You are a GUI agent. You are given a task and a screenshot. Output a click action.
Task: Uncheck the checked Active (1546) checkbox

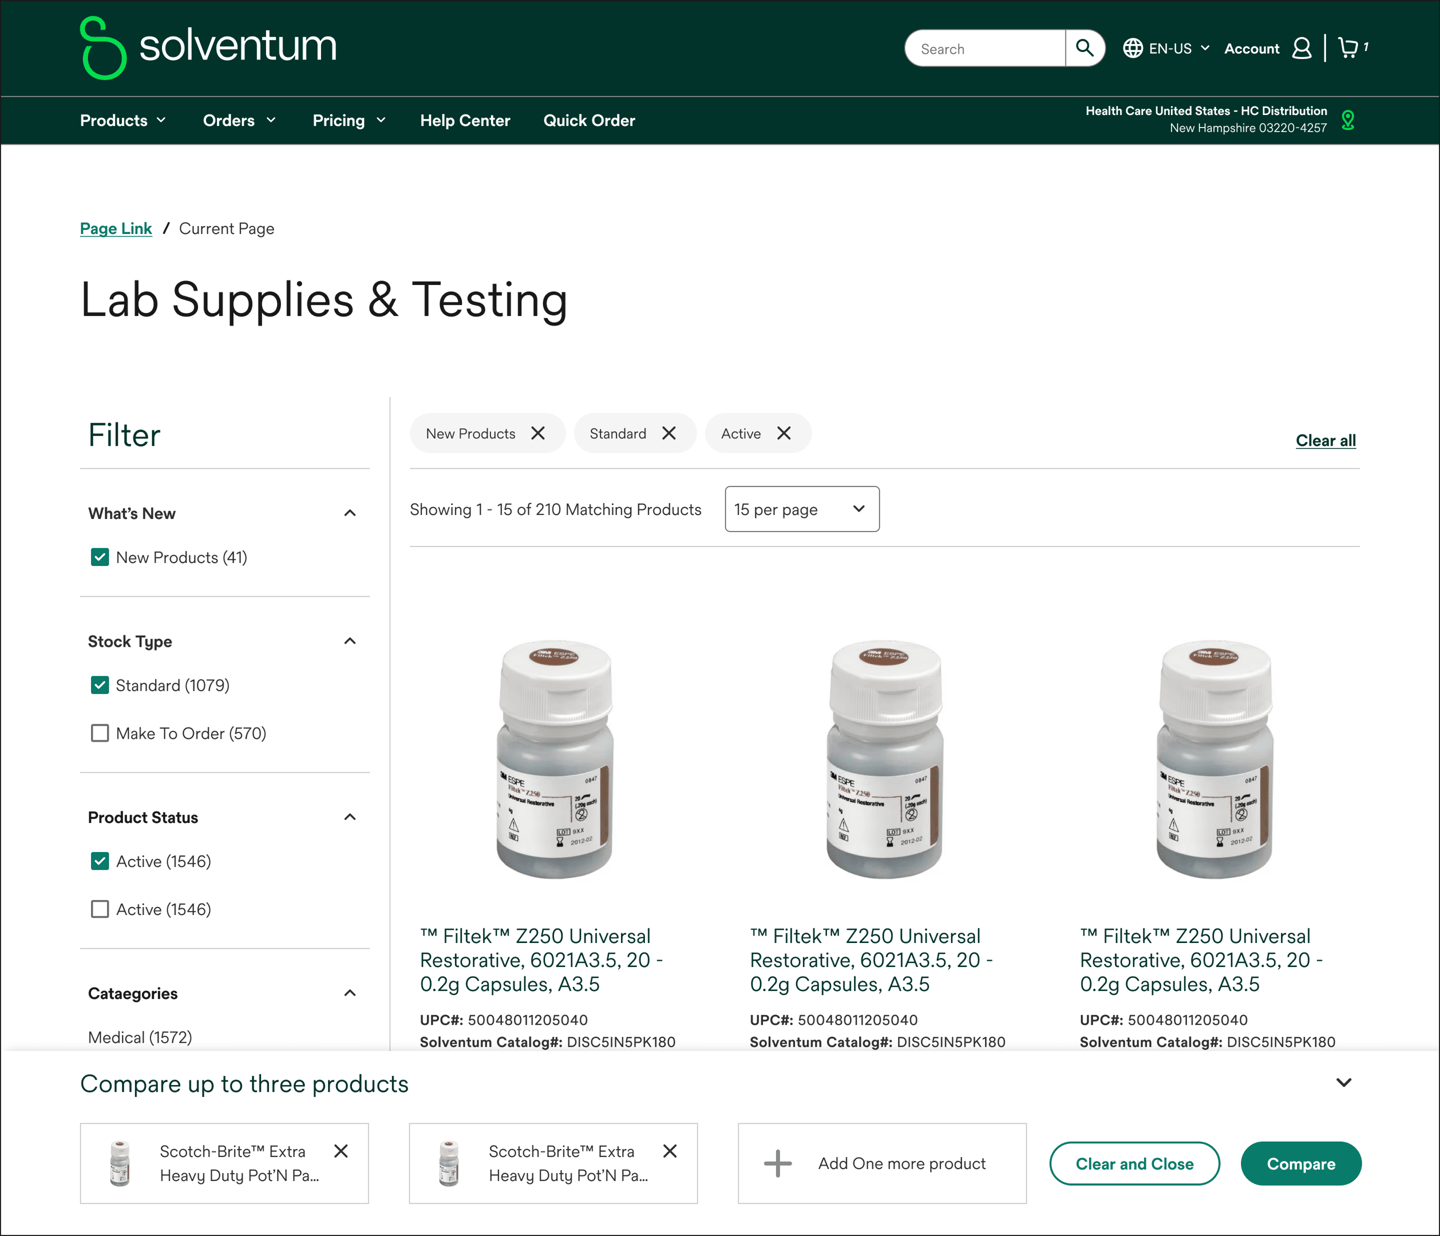[x=100, y=861]
